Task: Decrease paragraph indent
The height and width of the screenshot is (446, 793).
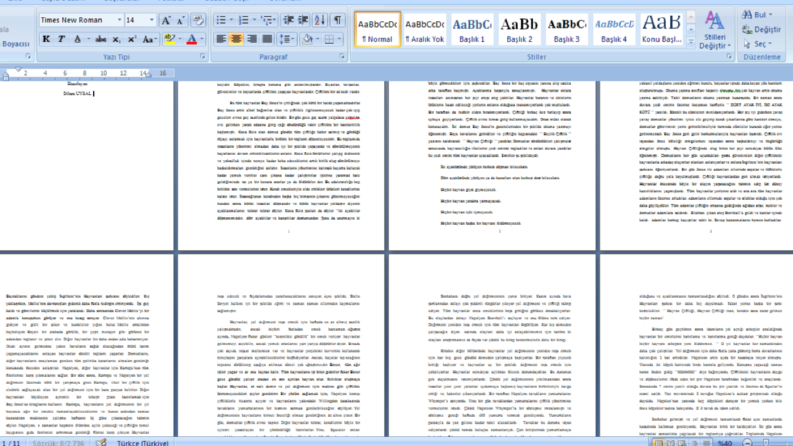Action: [288, 20]
